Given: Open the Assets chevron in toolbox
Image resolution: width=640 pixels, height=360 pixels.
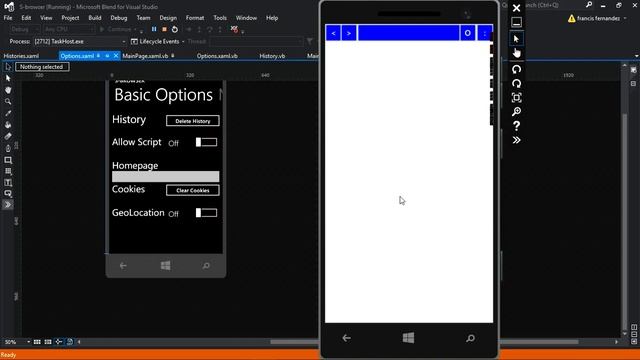Looking at the screenshot, I should point(8,205).
